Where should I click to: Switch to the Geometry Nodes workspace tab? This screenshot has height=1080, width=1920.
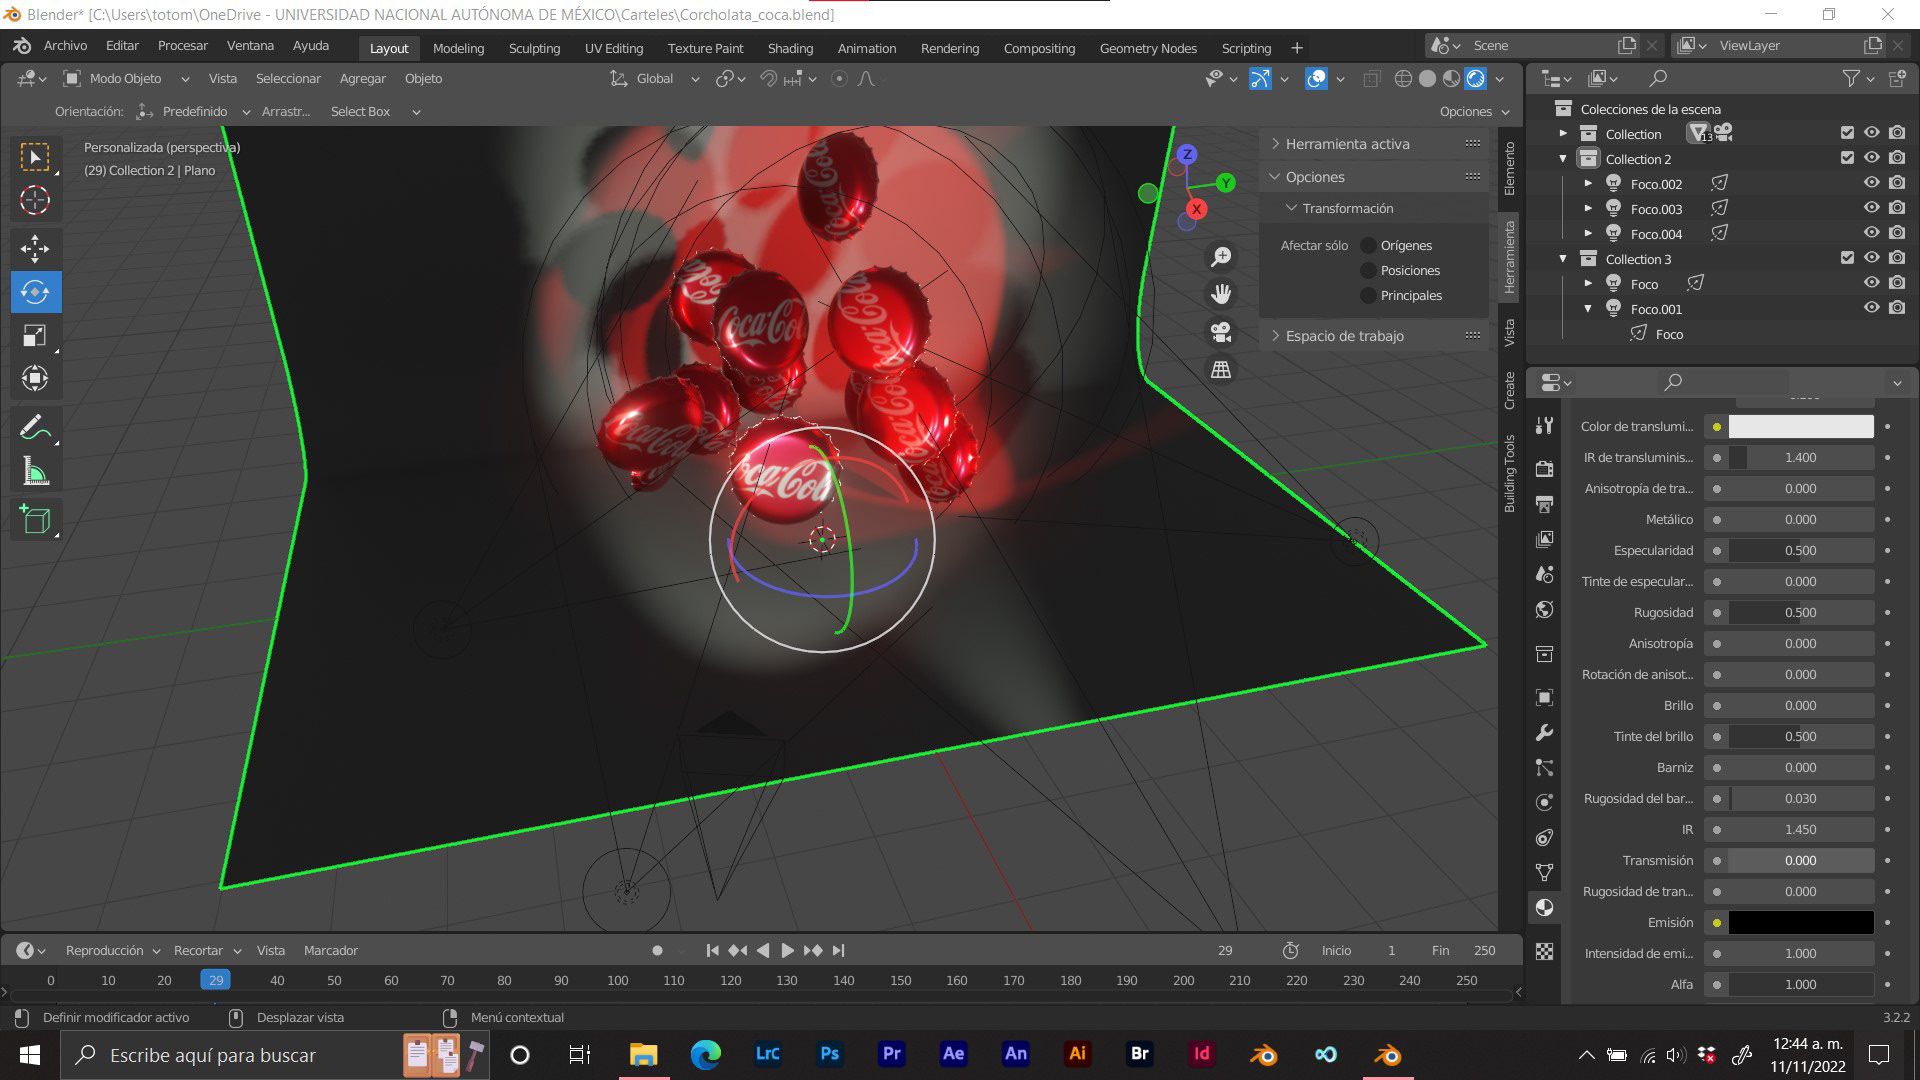[1148, 48]
